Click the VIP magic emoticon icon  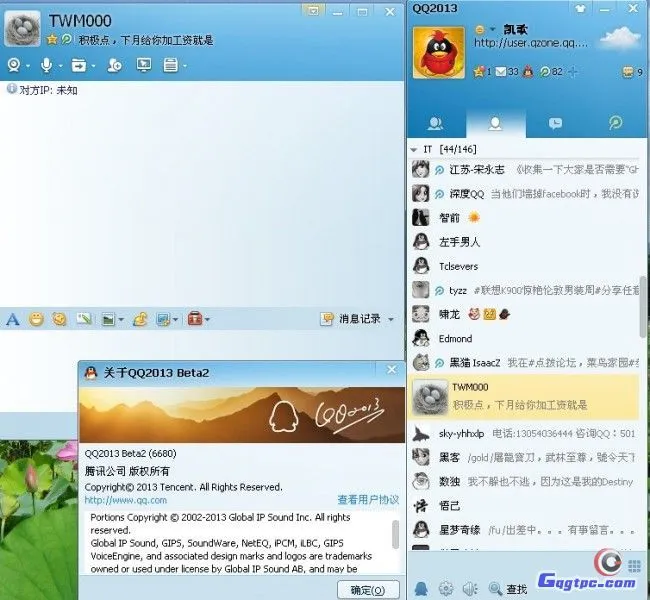tap(59, 319)
